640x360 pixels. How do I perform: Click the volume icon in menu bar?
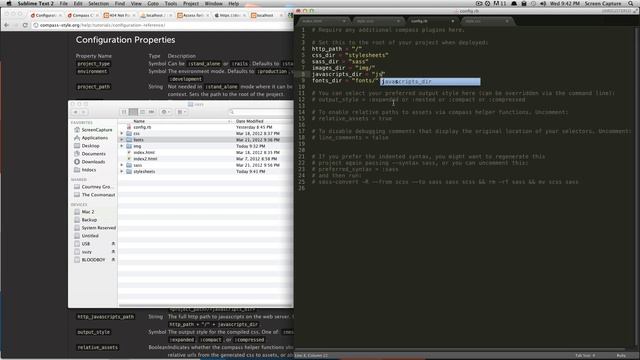(x=543, y=3)
